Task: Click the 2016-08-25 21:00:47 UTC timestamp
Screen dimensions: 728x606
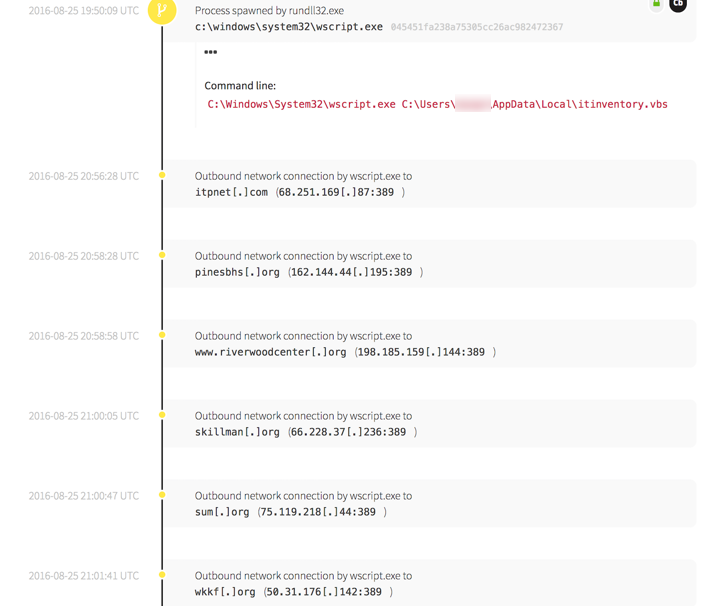Action: [83, 496]
